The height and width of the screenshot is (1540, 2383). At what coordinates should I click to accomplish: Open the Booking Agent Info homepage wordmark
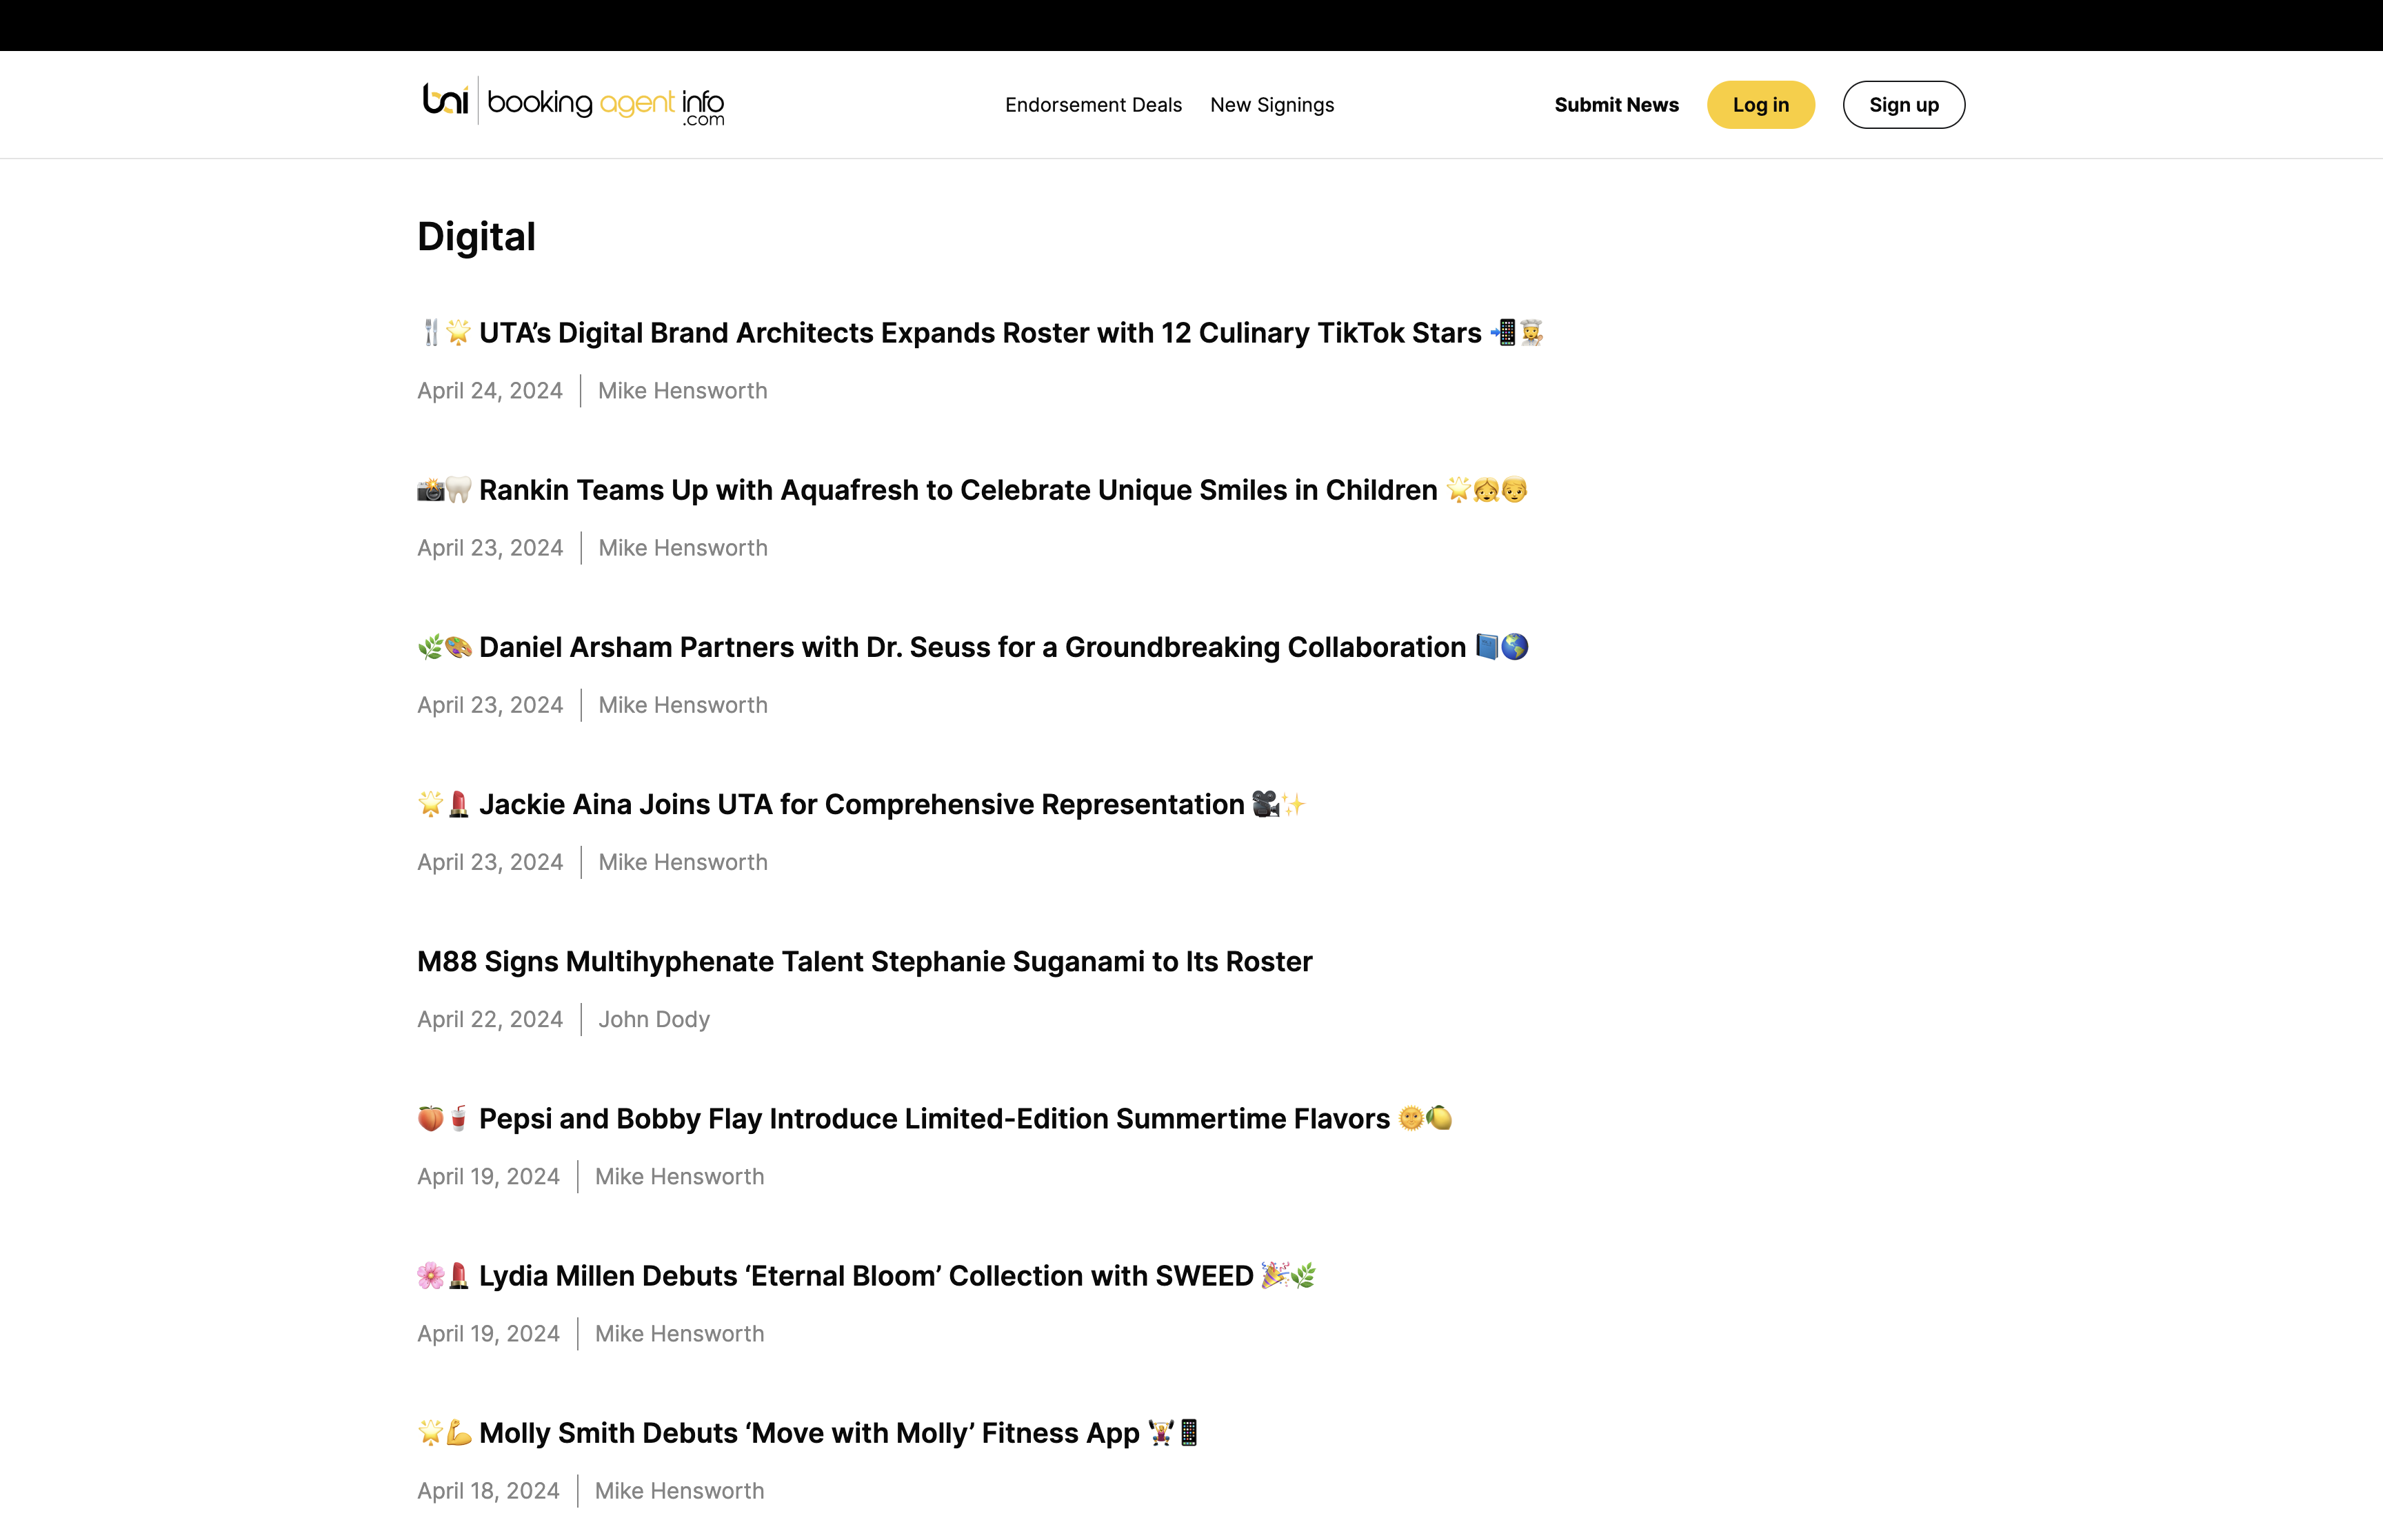pyautogui.click(x=606, y=104)
